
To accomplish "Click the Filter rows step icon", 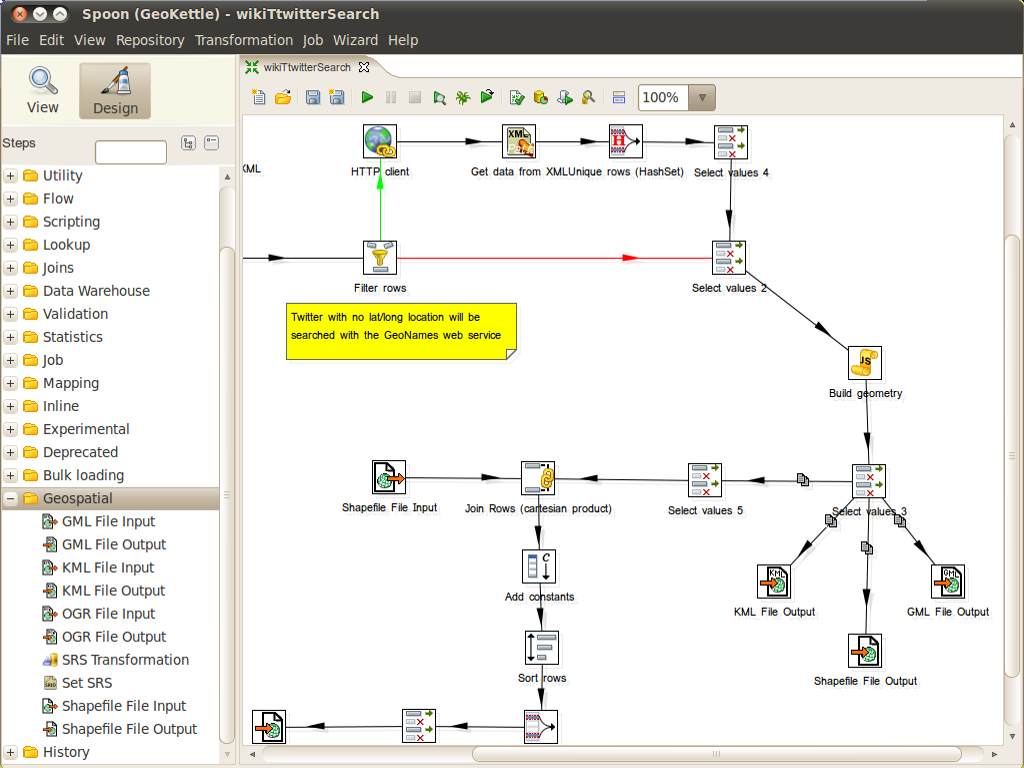I will pos(380,258).
